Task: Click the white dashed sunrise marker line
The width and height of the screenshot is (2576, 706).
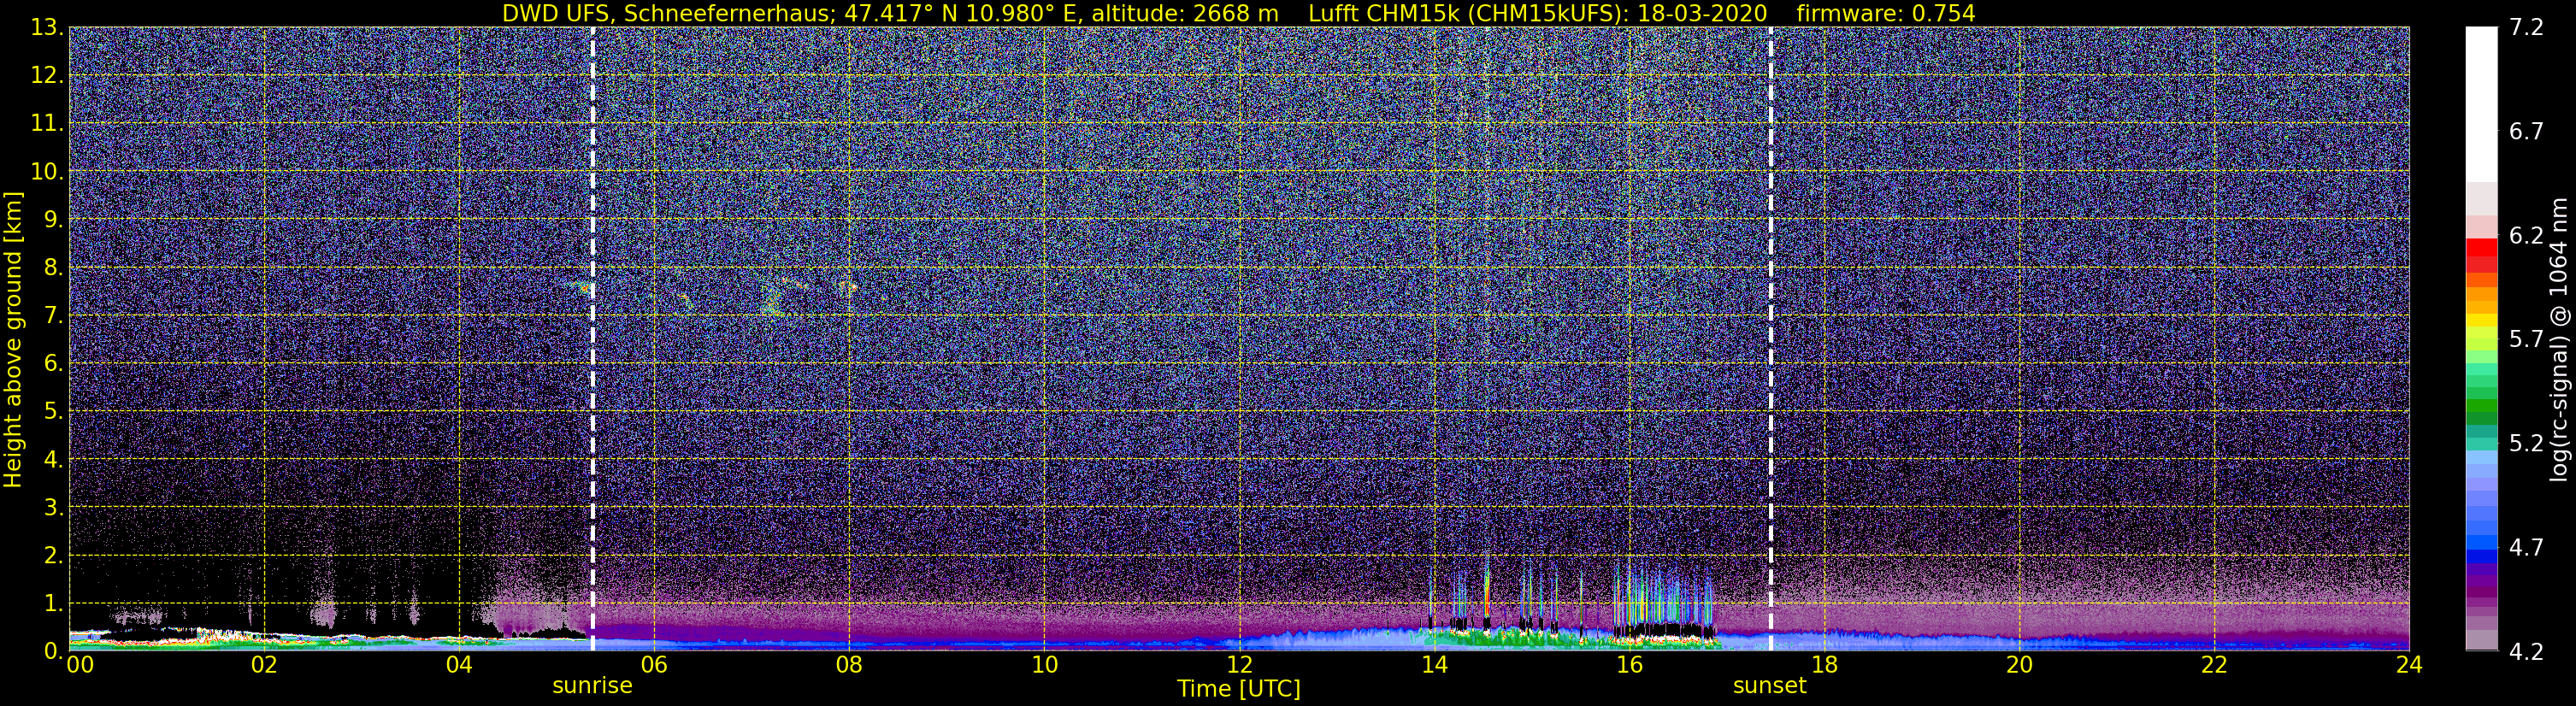Action: [593, 339]
